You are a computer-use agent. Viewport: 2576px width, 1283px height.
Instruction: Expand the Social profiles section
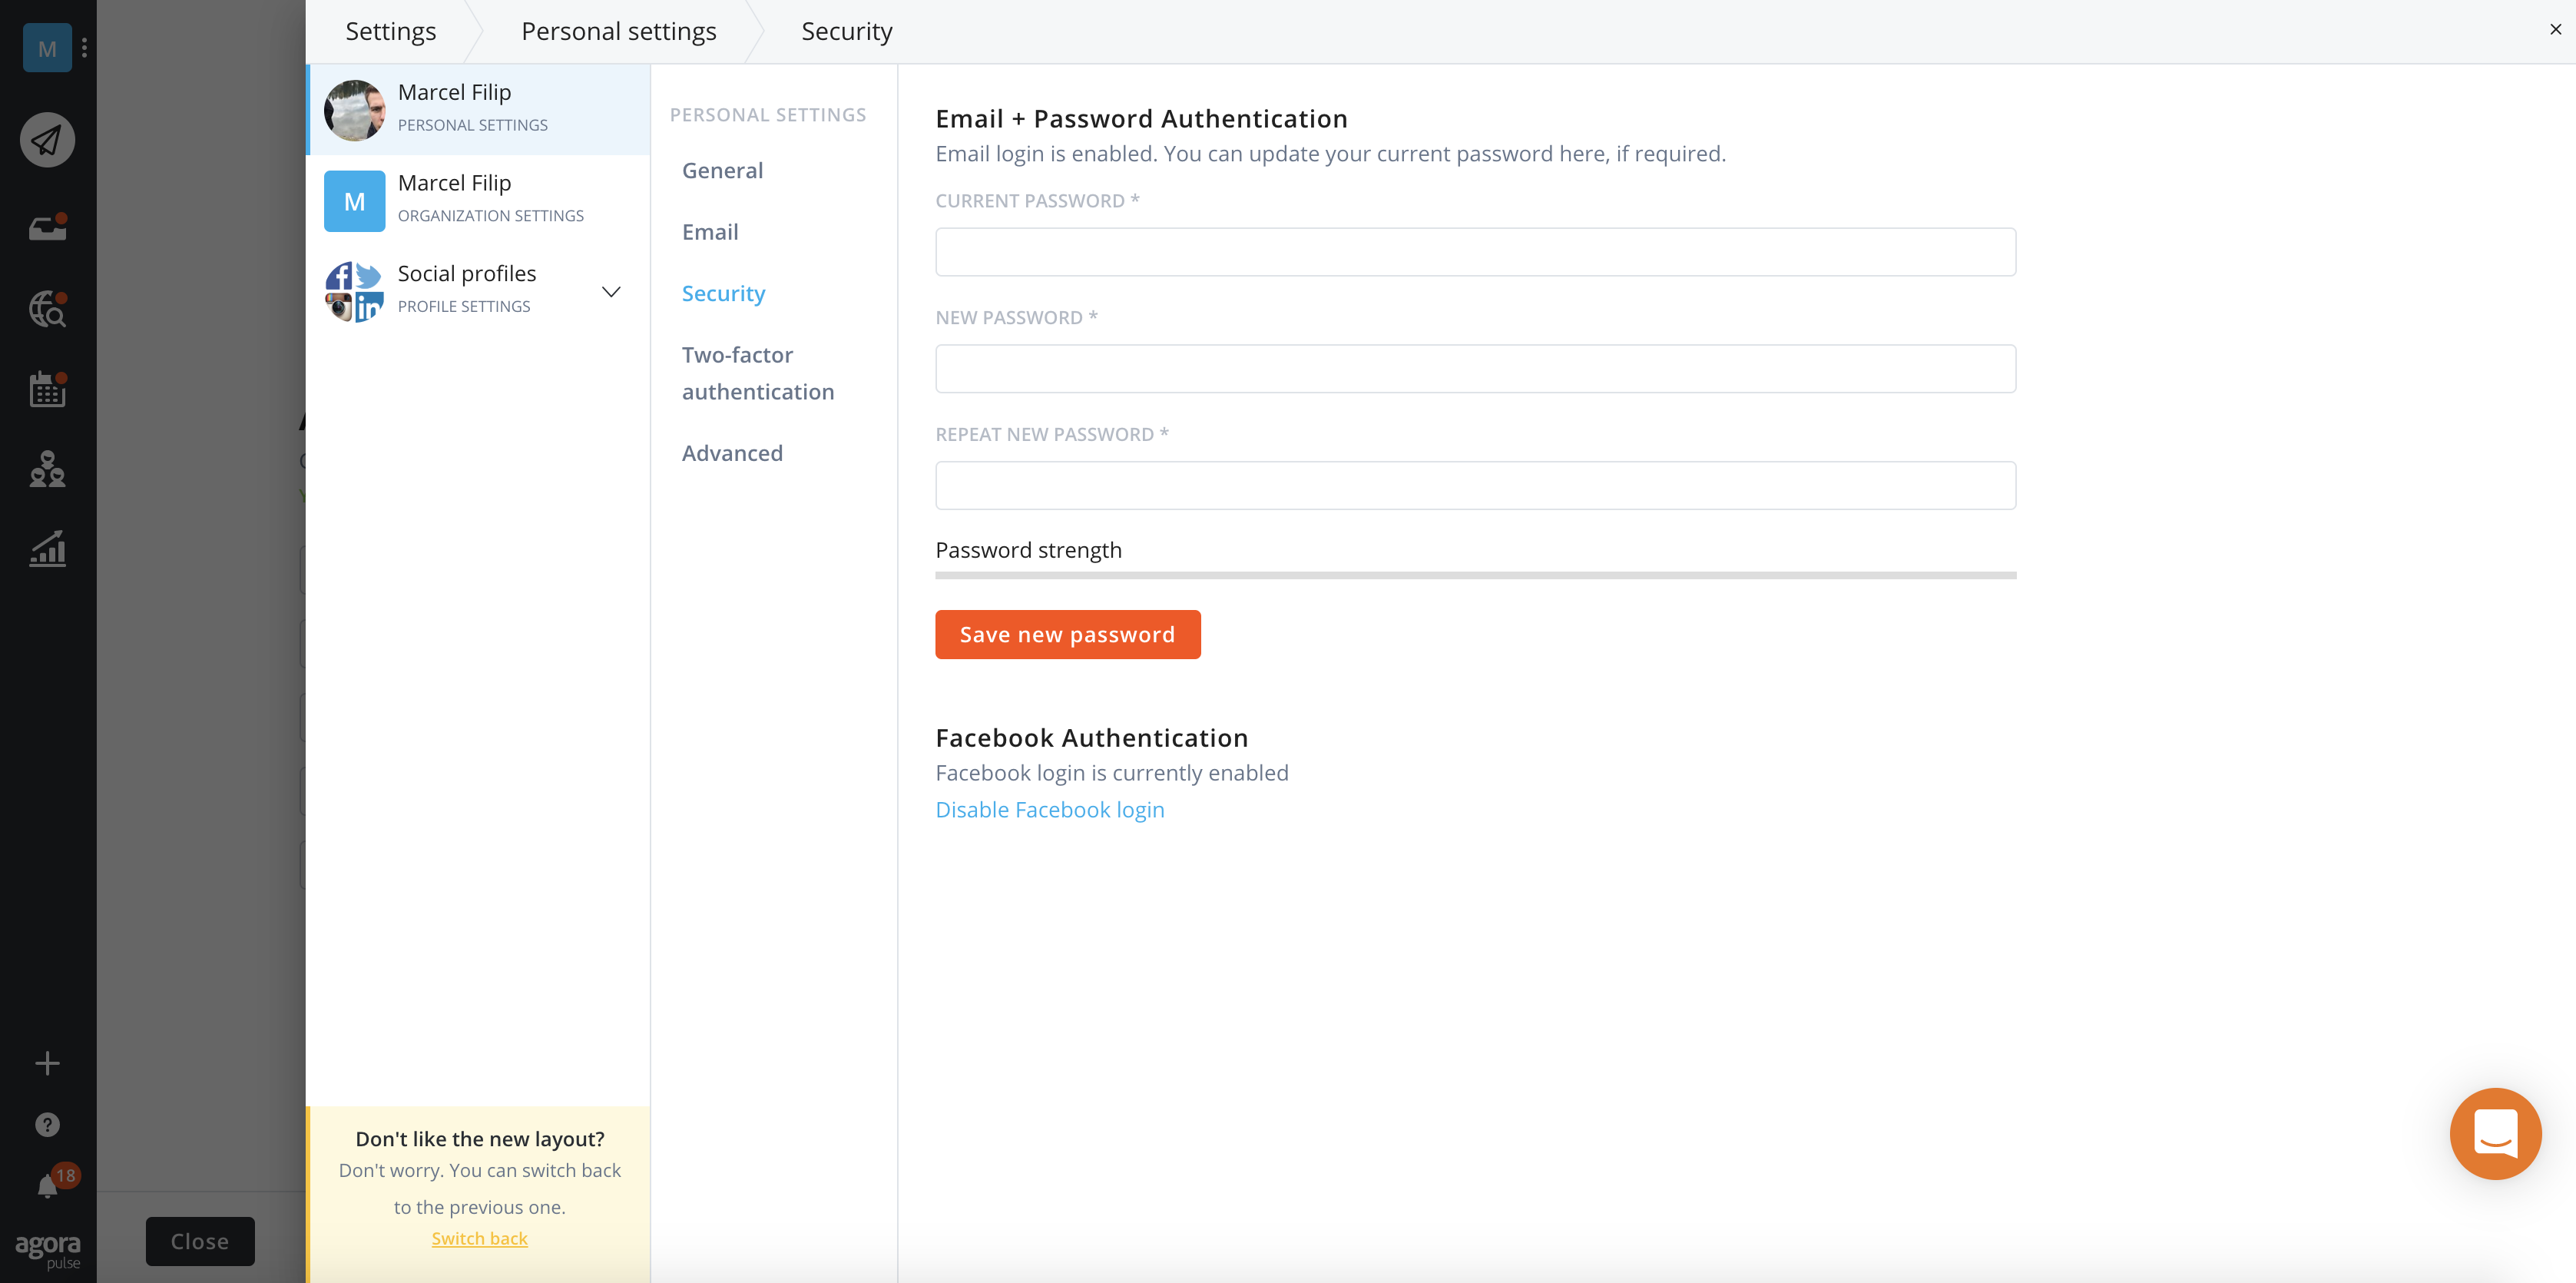coord(611,291)
